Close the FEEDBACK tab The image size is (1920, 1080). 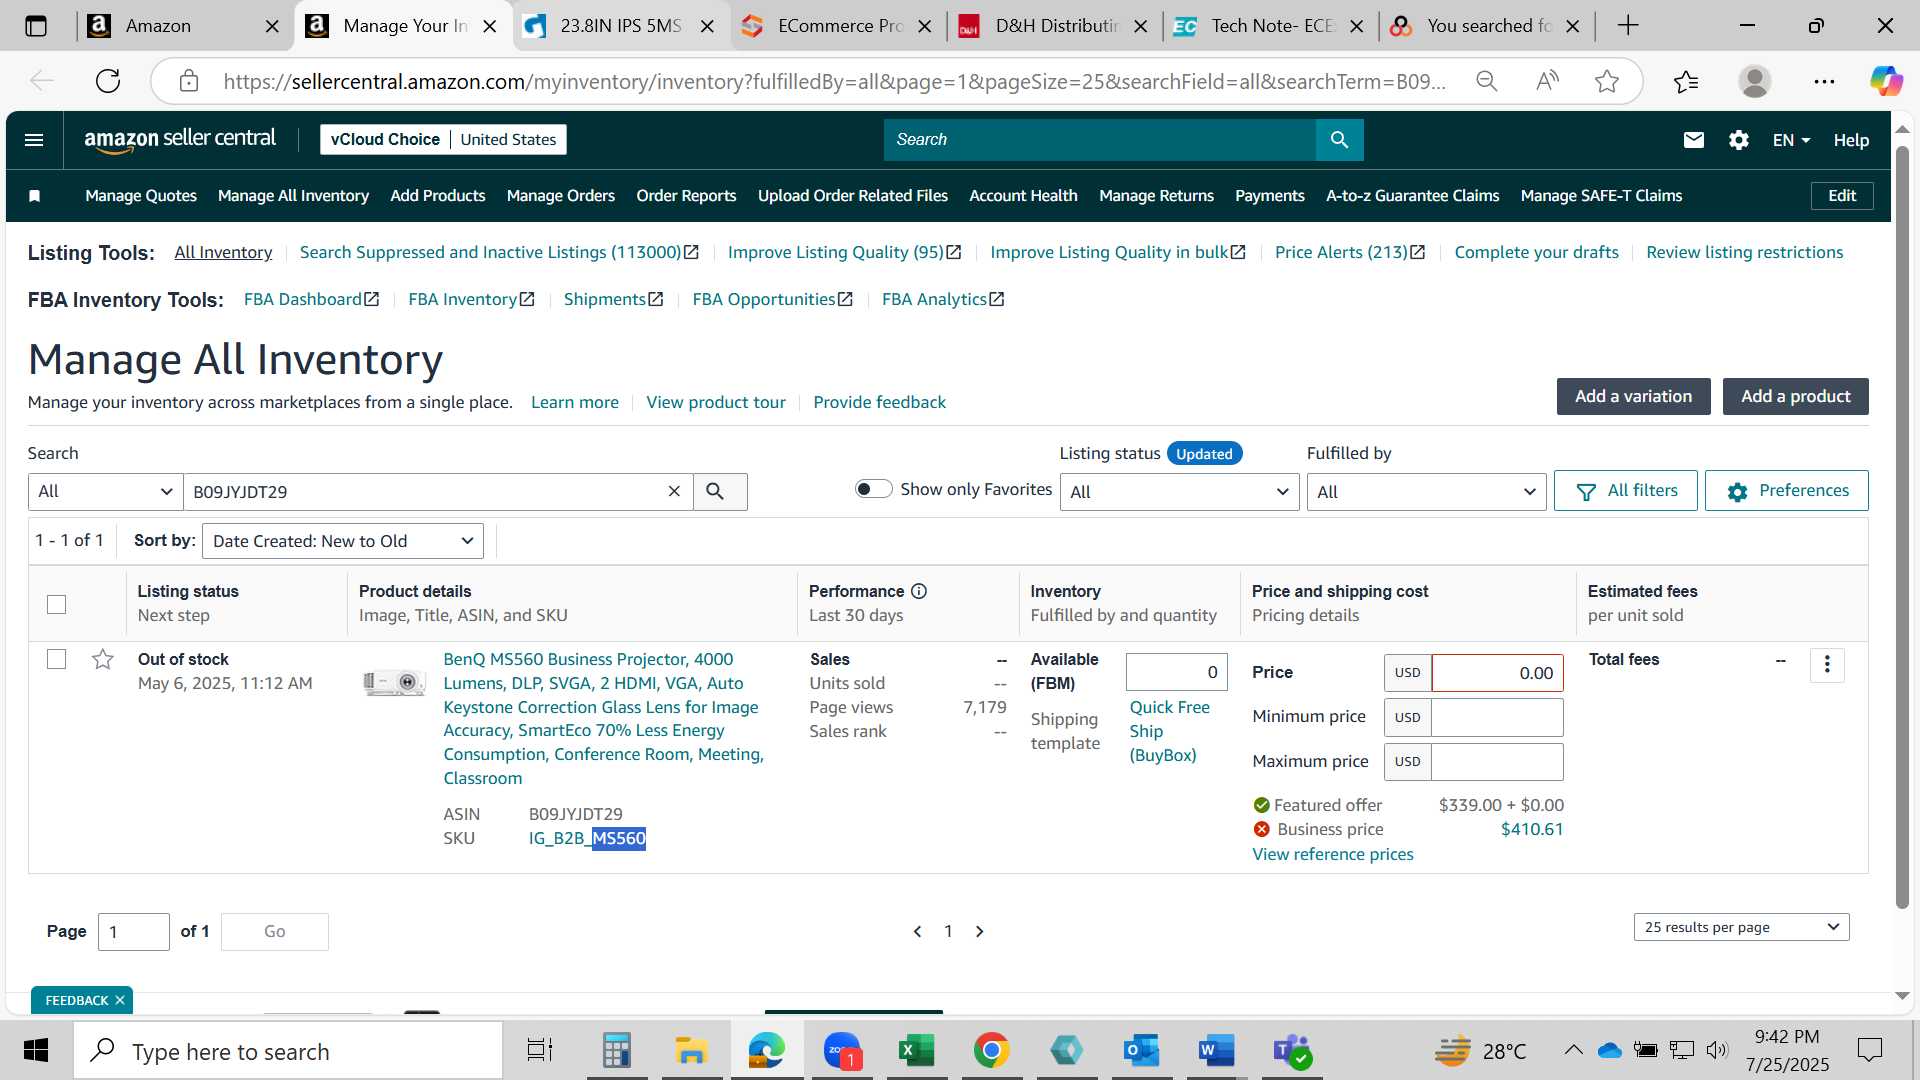click(120, 1000)
